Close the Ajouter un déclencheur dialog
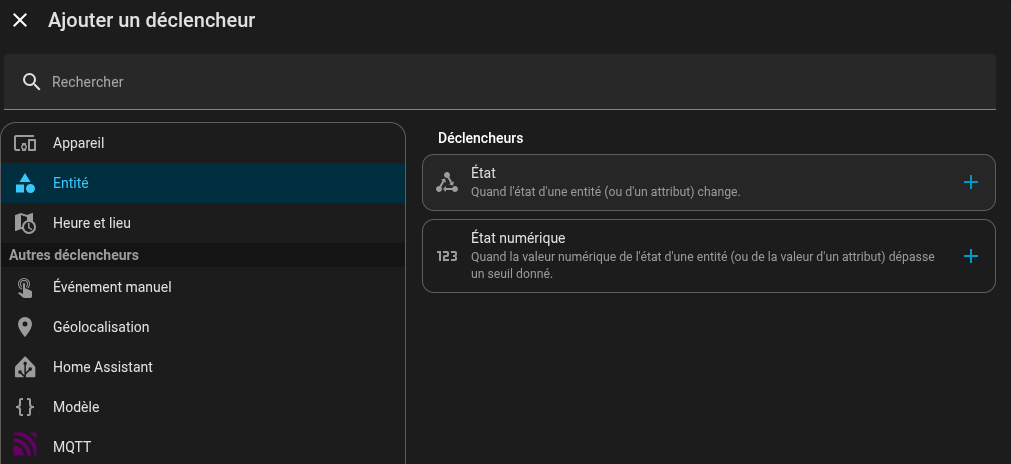Viewport: 1011px width, 464px height. (x=20, y=20)
